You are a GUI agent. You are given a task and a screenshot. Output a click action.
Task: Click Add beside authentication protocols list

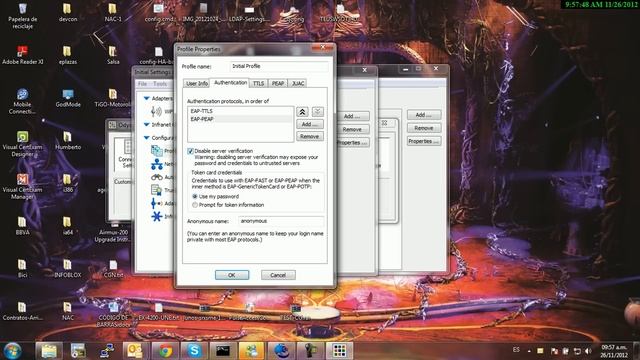(310, 124)
